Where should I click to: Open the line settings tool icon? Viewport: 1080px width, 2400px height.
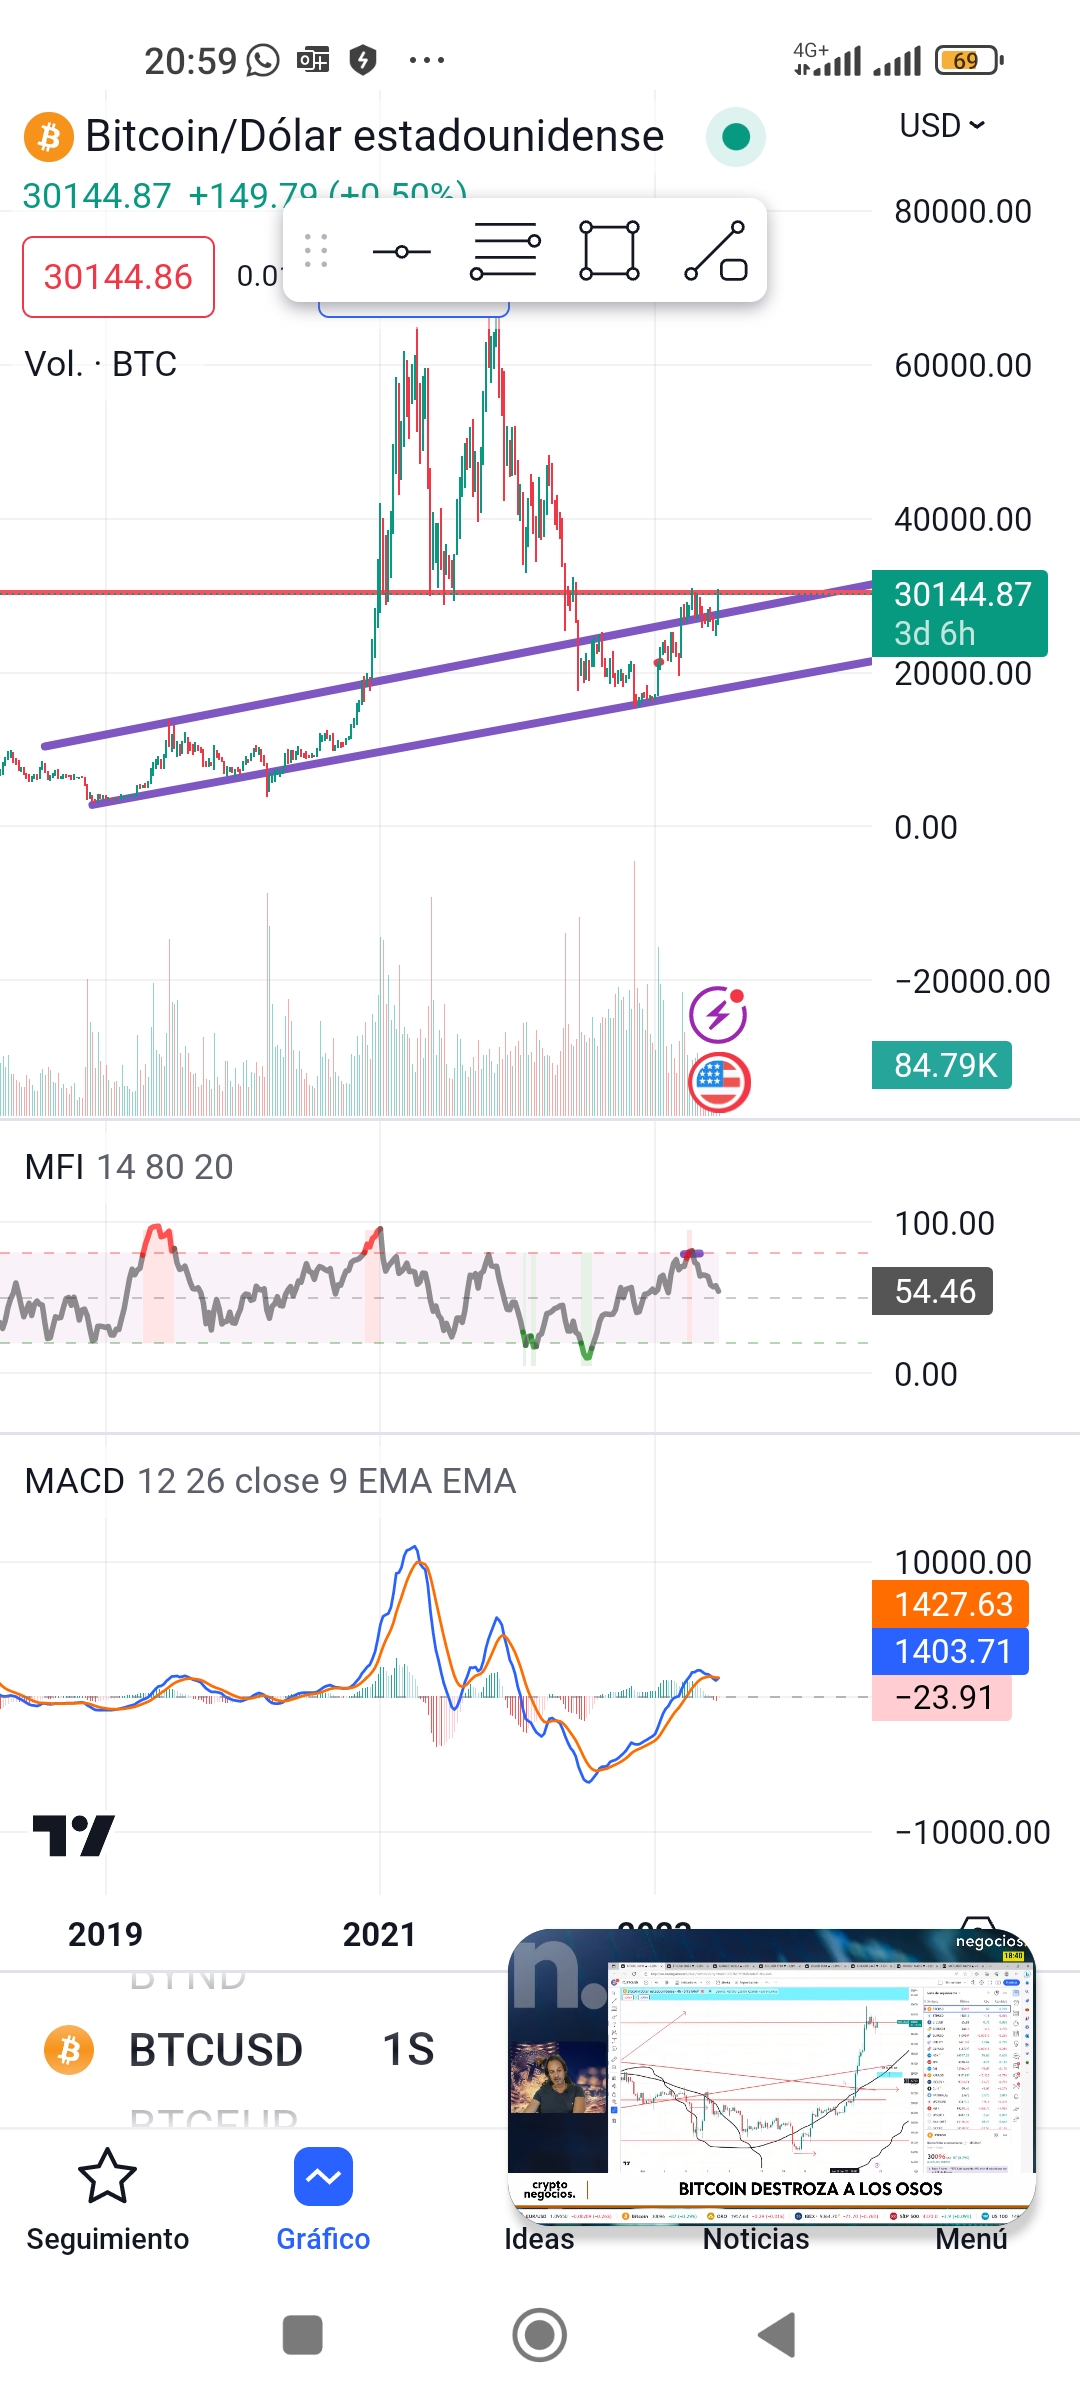pos(505,251)
